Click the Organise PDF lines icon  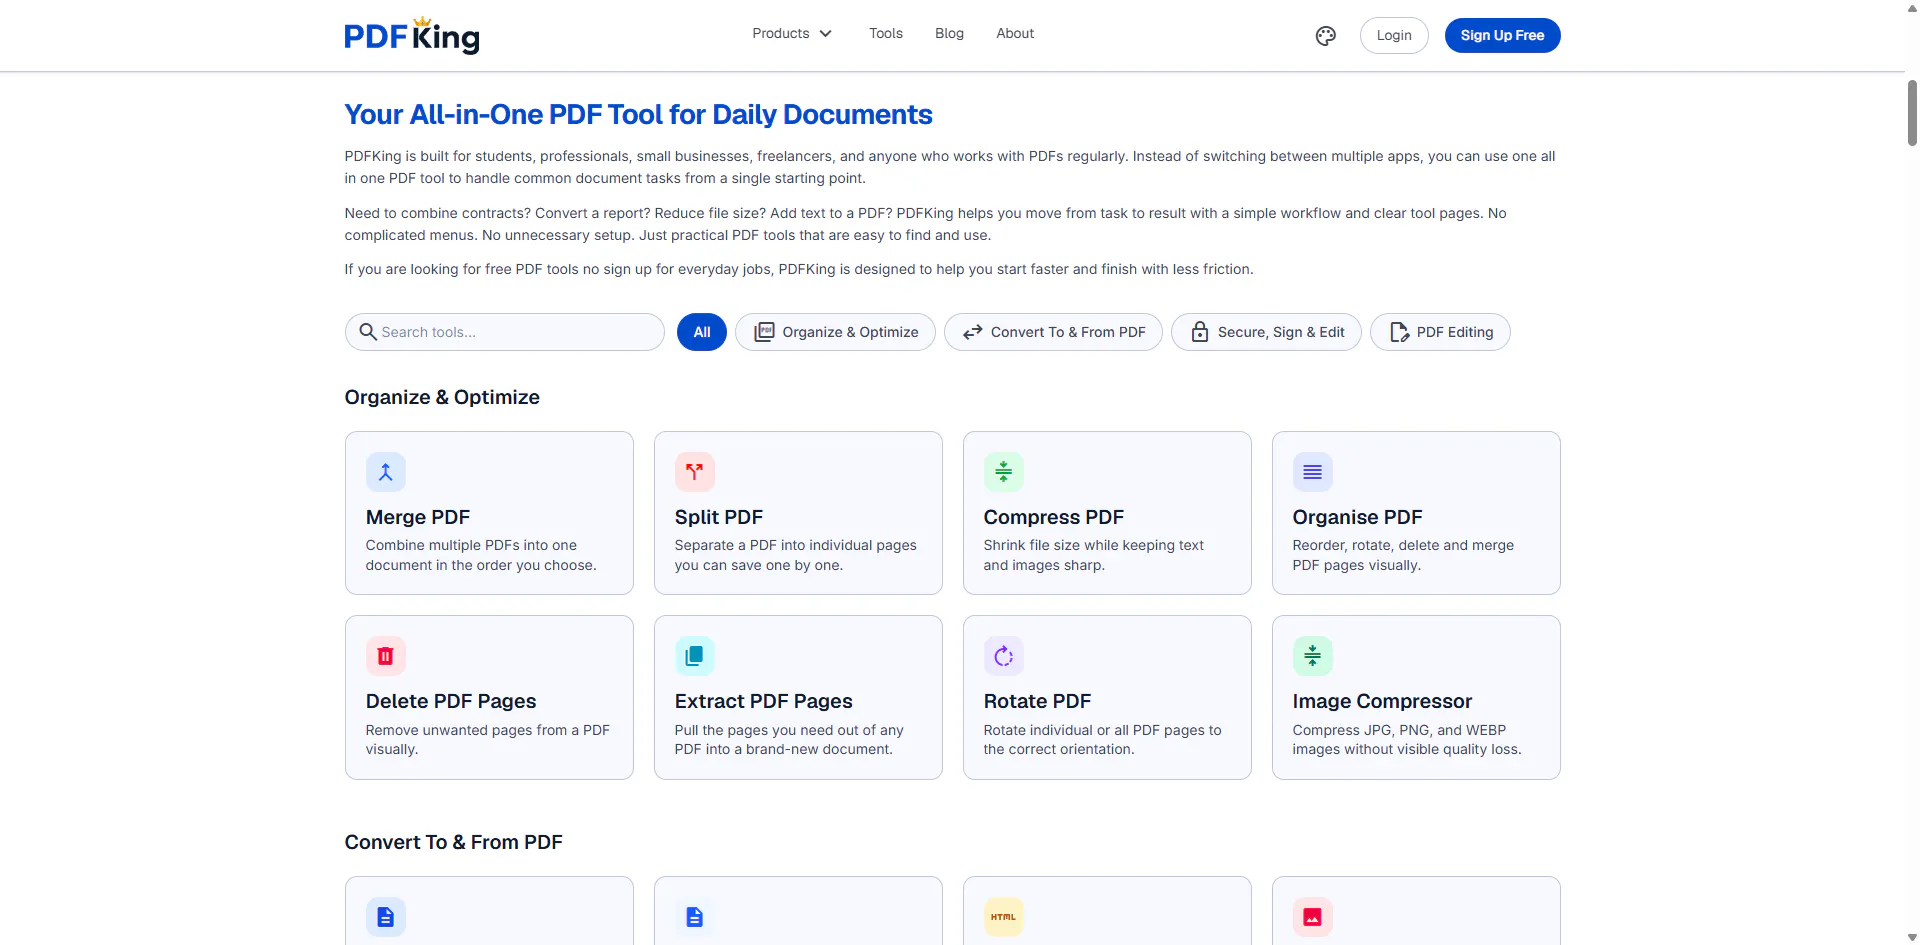pyautogui.click(x=1312, y=472)
